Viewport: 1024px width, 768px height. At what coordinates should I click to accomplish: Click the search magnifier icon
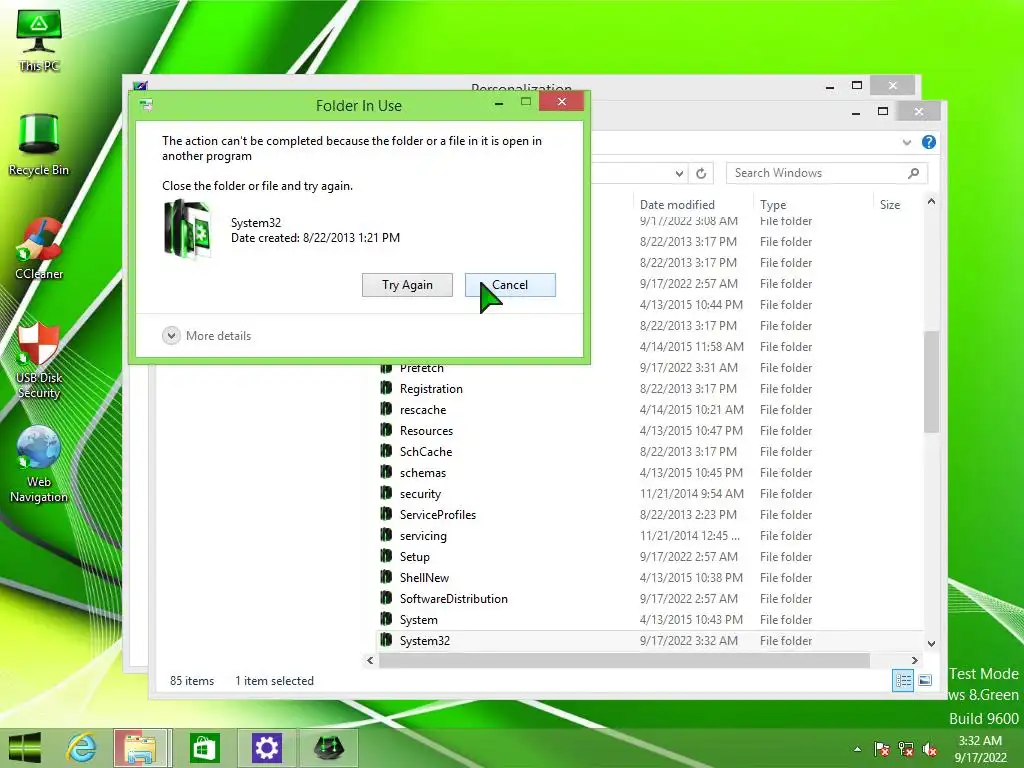pos(914,173)
